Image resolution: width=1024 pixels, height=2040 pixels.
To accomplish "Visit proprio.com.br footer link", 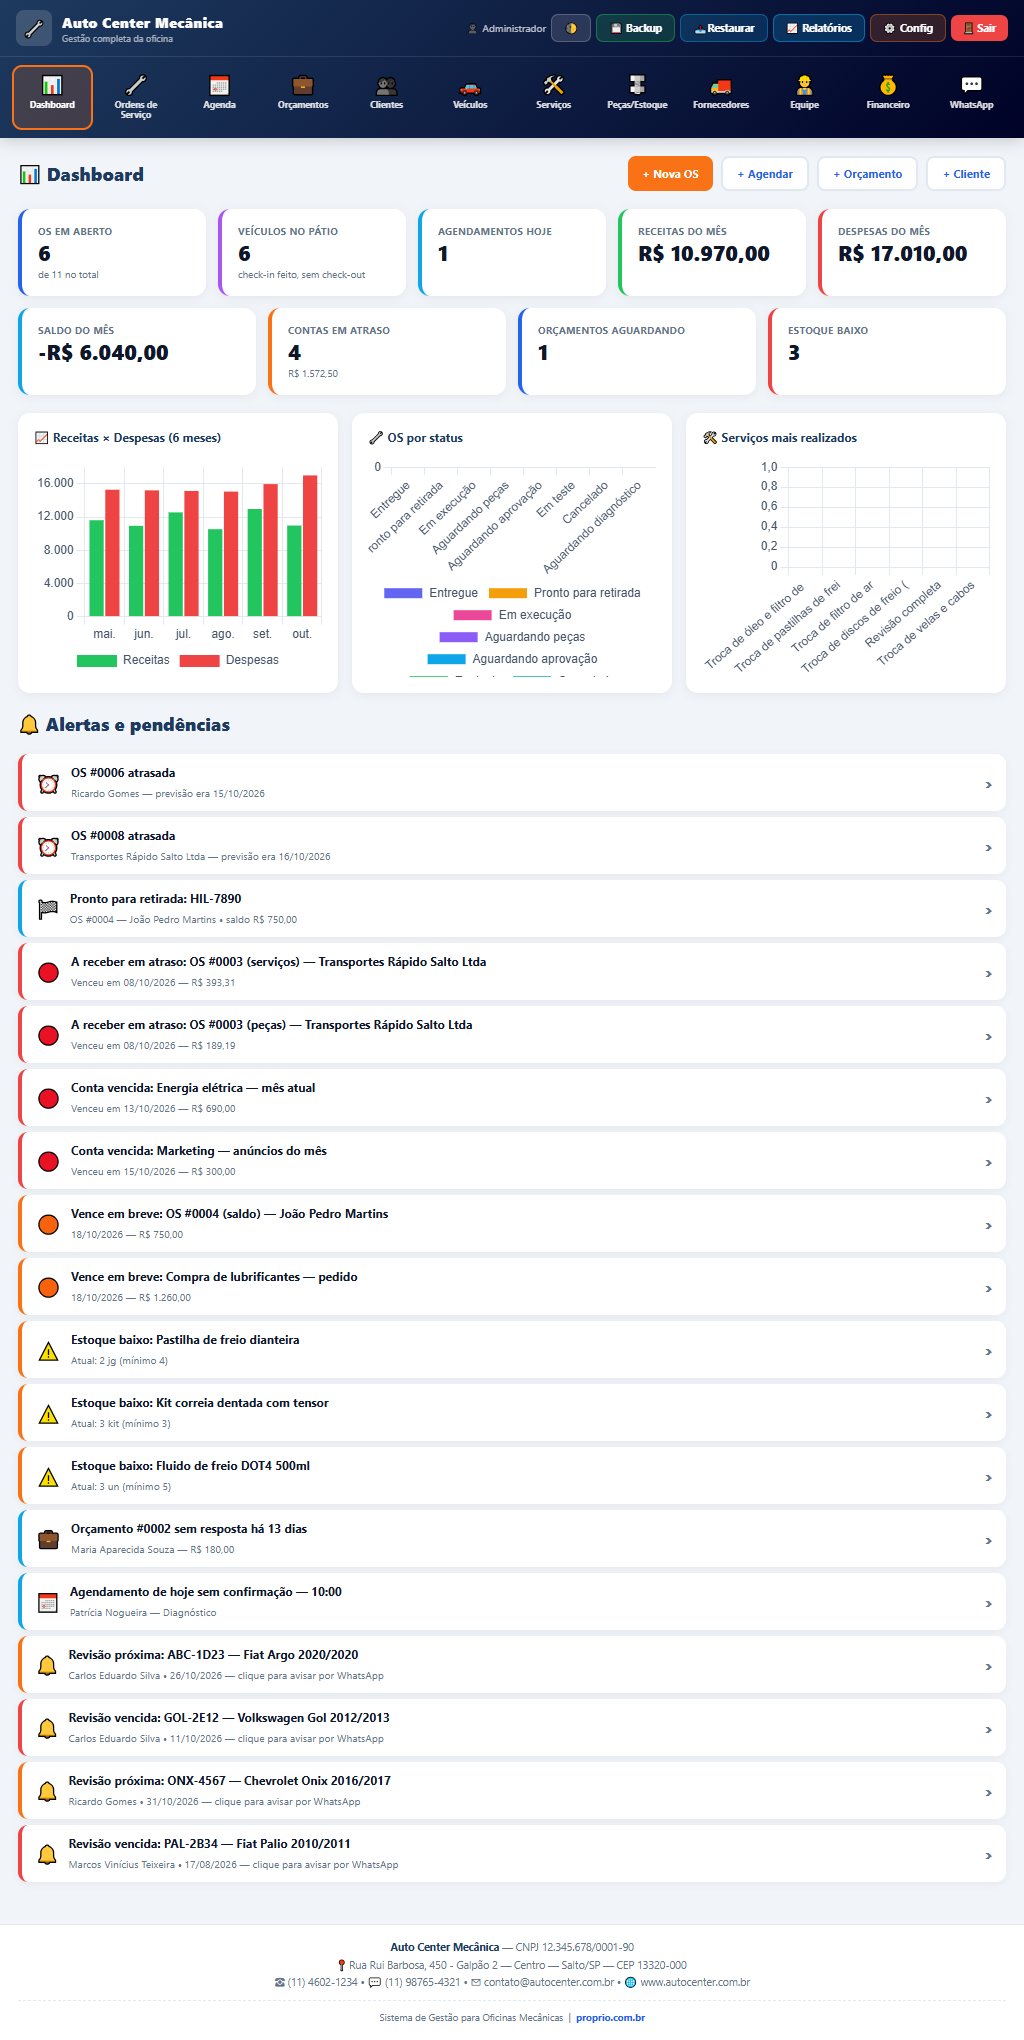I will click(610, 2017).
